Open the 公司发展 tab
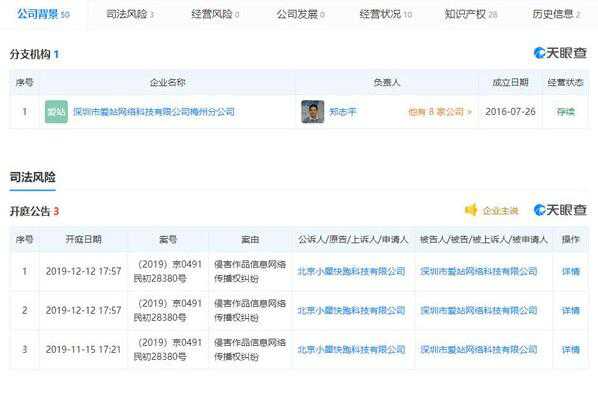This screenshot has width=598, height=398. point(301,14)
